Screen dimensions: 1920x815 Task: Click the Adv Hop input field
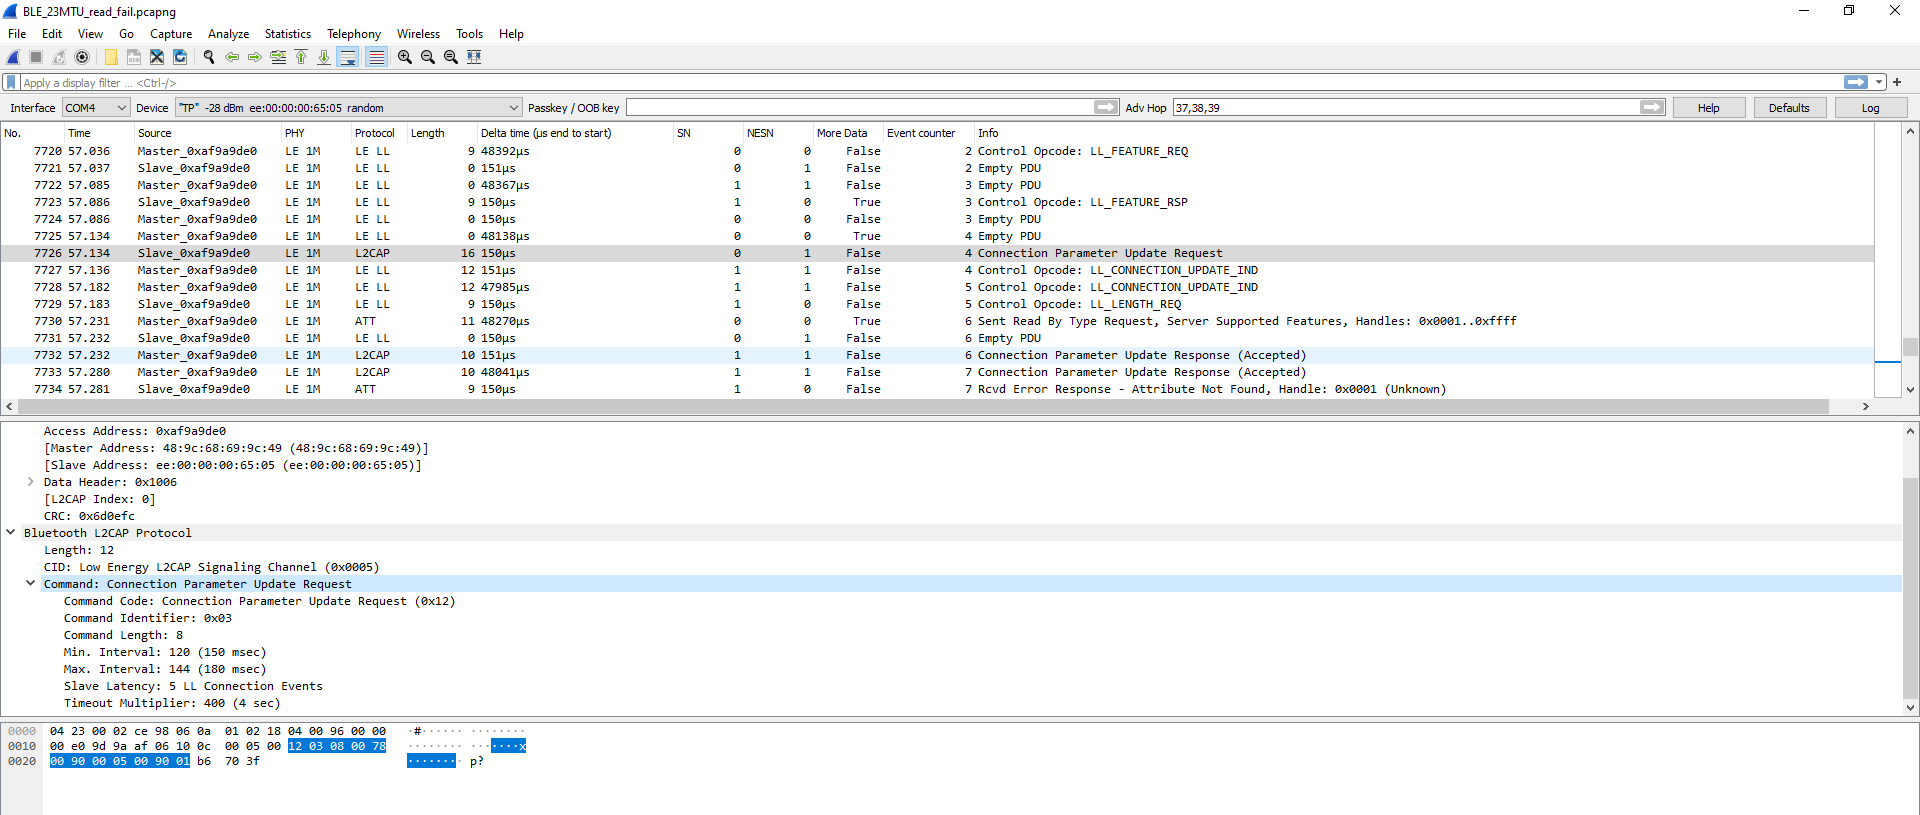tap(1406, 107)
